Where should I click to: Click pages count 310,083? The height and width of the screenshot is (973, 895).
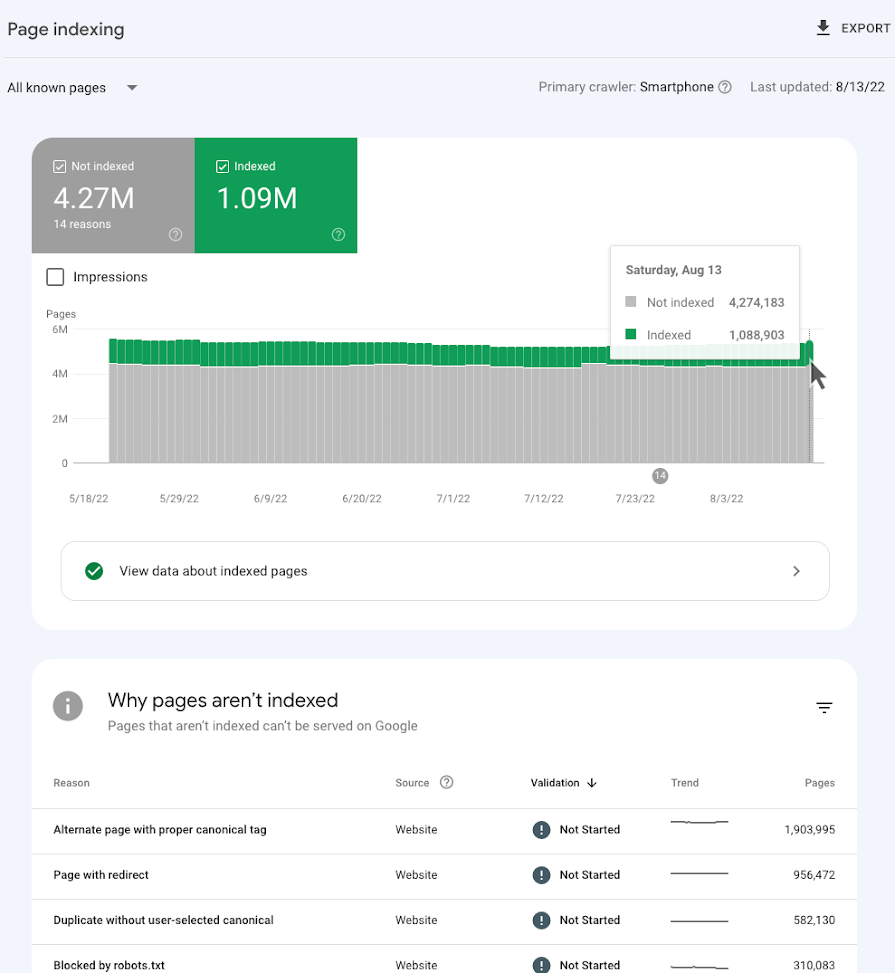pos(814,966)
